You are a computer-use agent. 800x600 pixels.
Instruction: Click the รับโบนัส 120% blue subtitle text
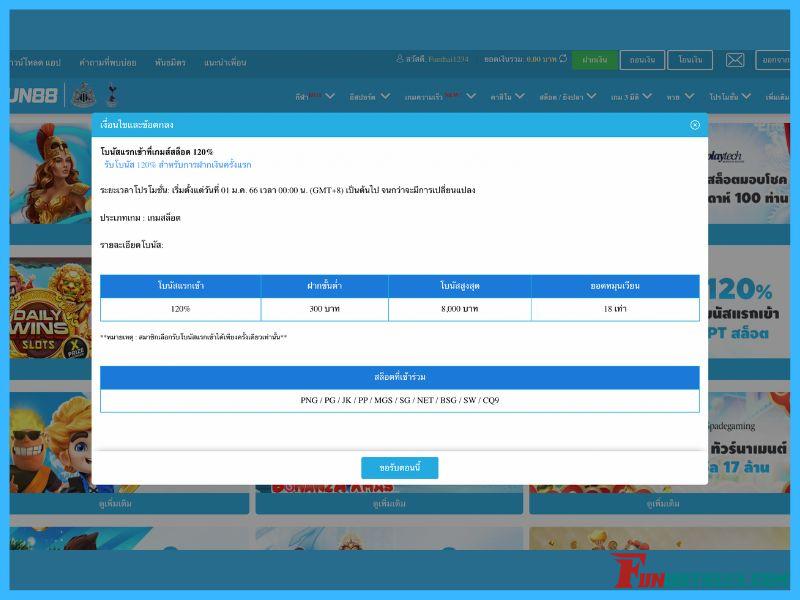click(178, 165)
